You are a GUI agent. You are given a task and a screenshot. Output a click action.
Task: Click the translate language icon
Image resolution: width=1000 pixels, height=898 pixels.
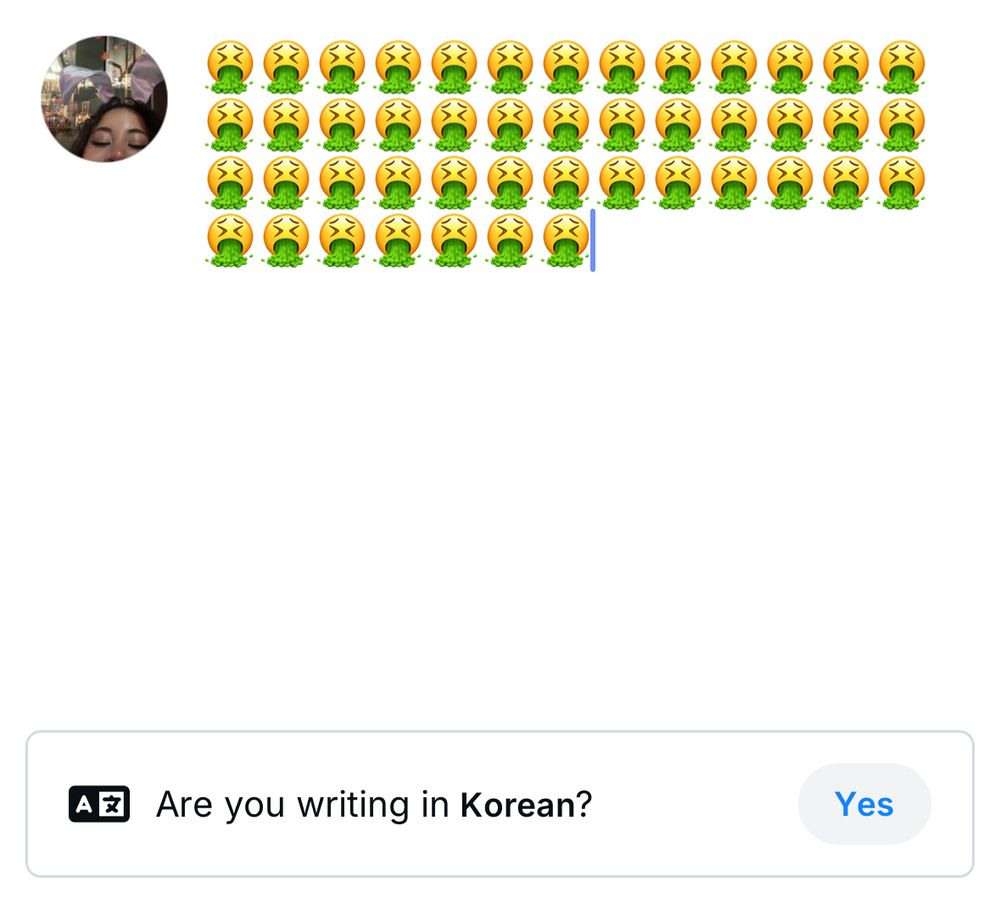coord(99,804)
